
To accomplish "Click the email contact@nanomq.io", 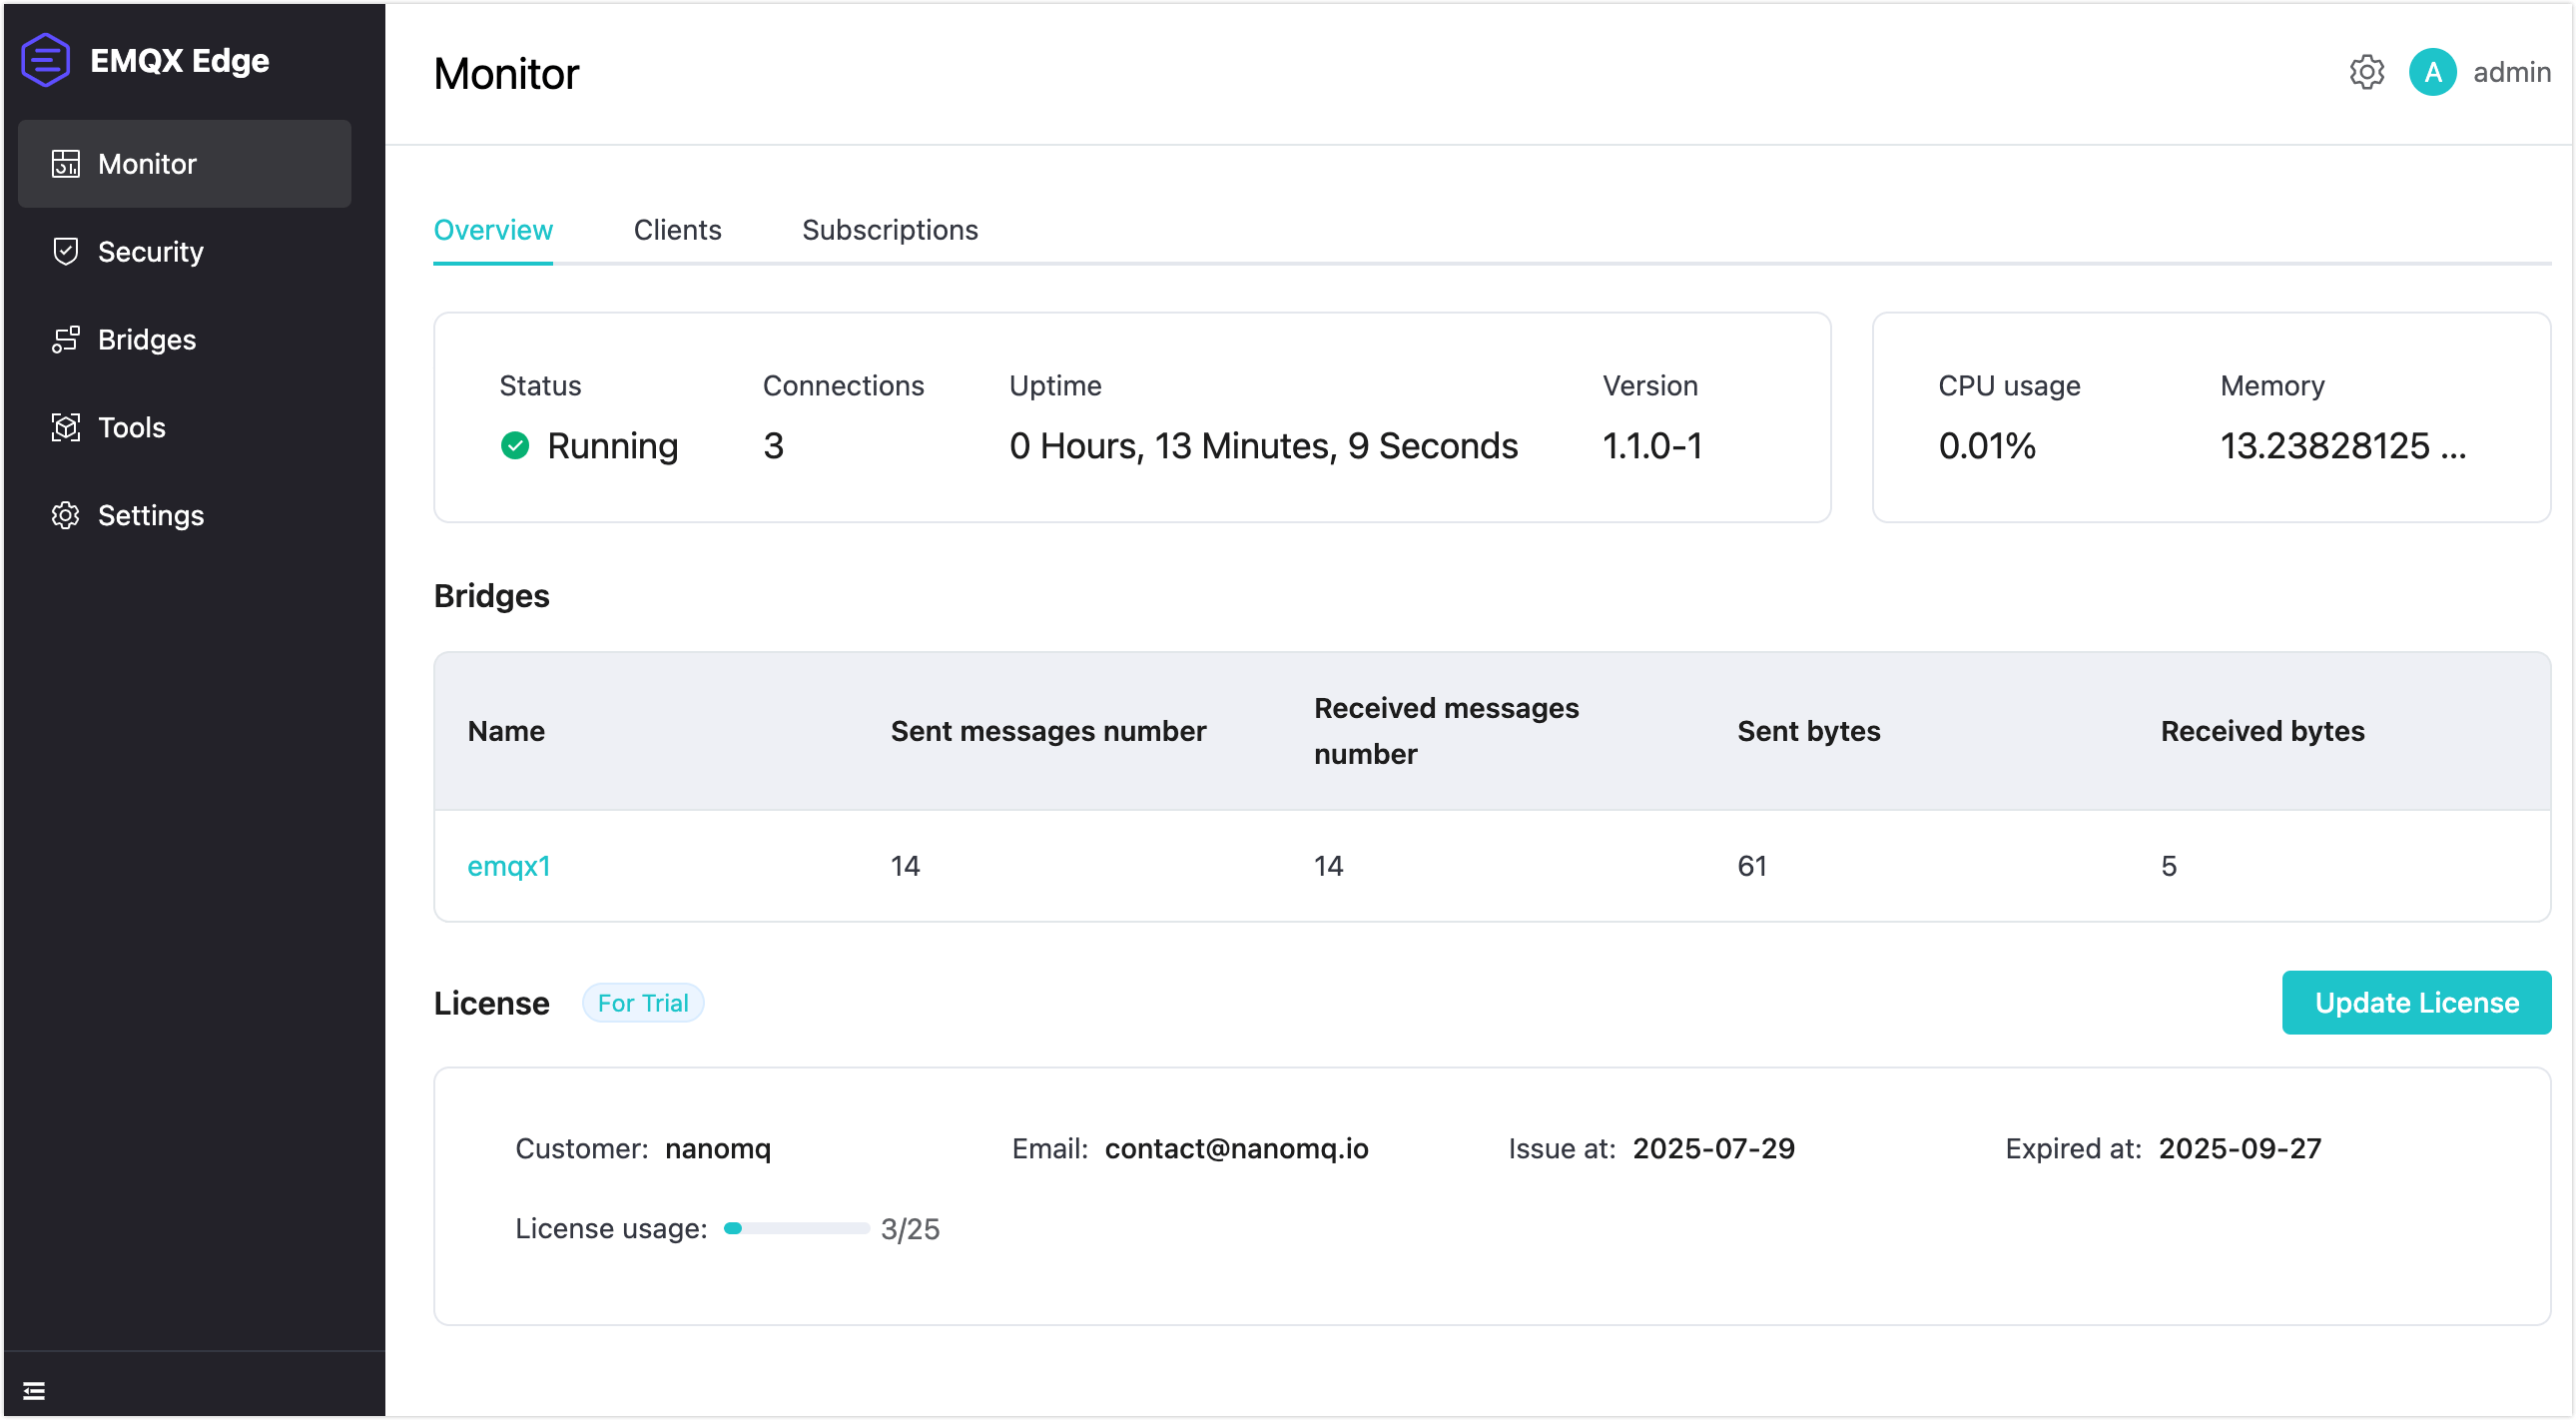I will (1236, 1148).
